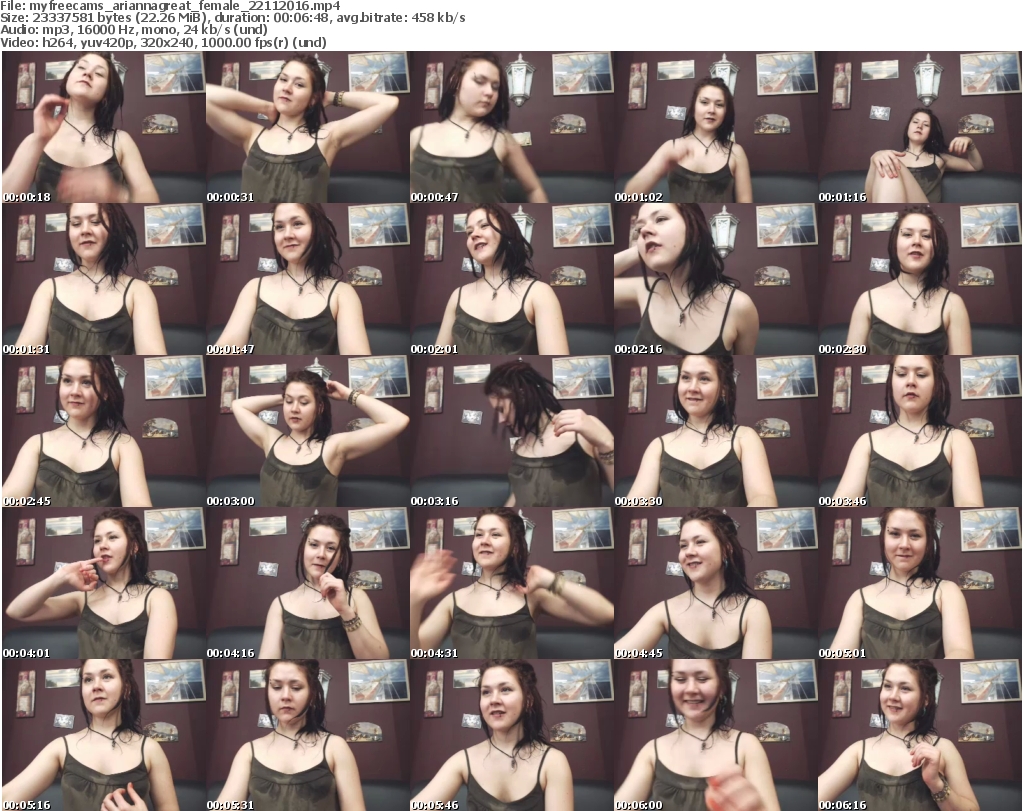Select the thumbnail timestamped 00:00:47

click(x=511, y=127)
